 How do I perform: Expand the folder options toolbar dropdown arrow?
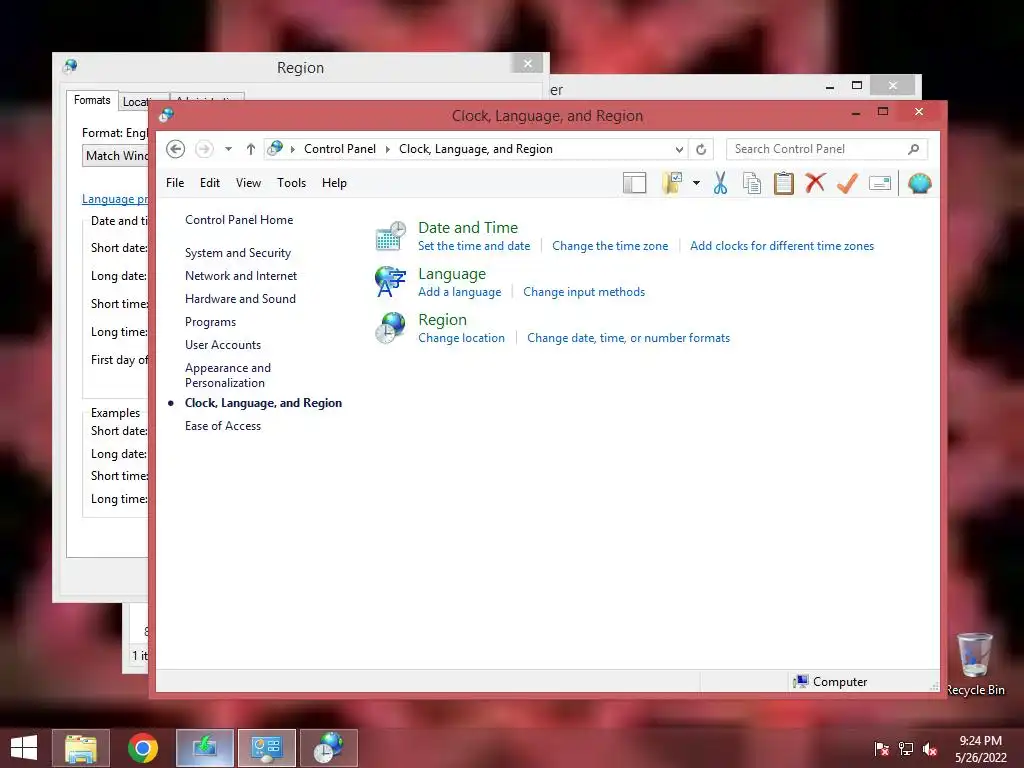[x=696, y=184]
